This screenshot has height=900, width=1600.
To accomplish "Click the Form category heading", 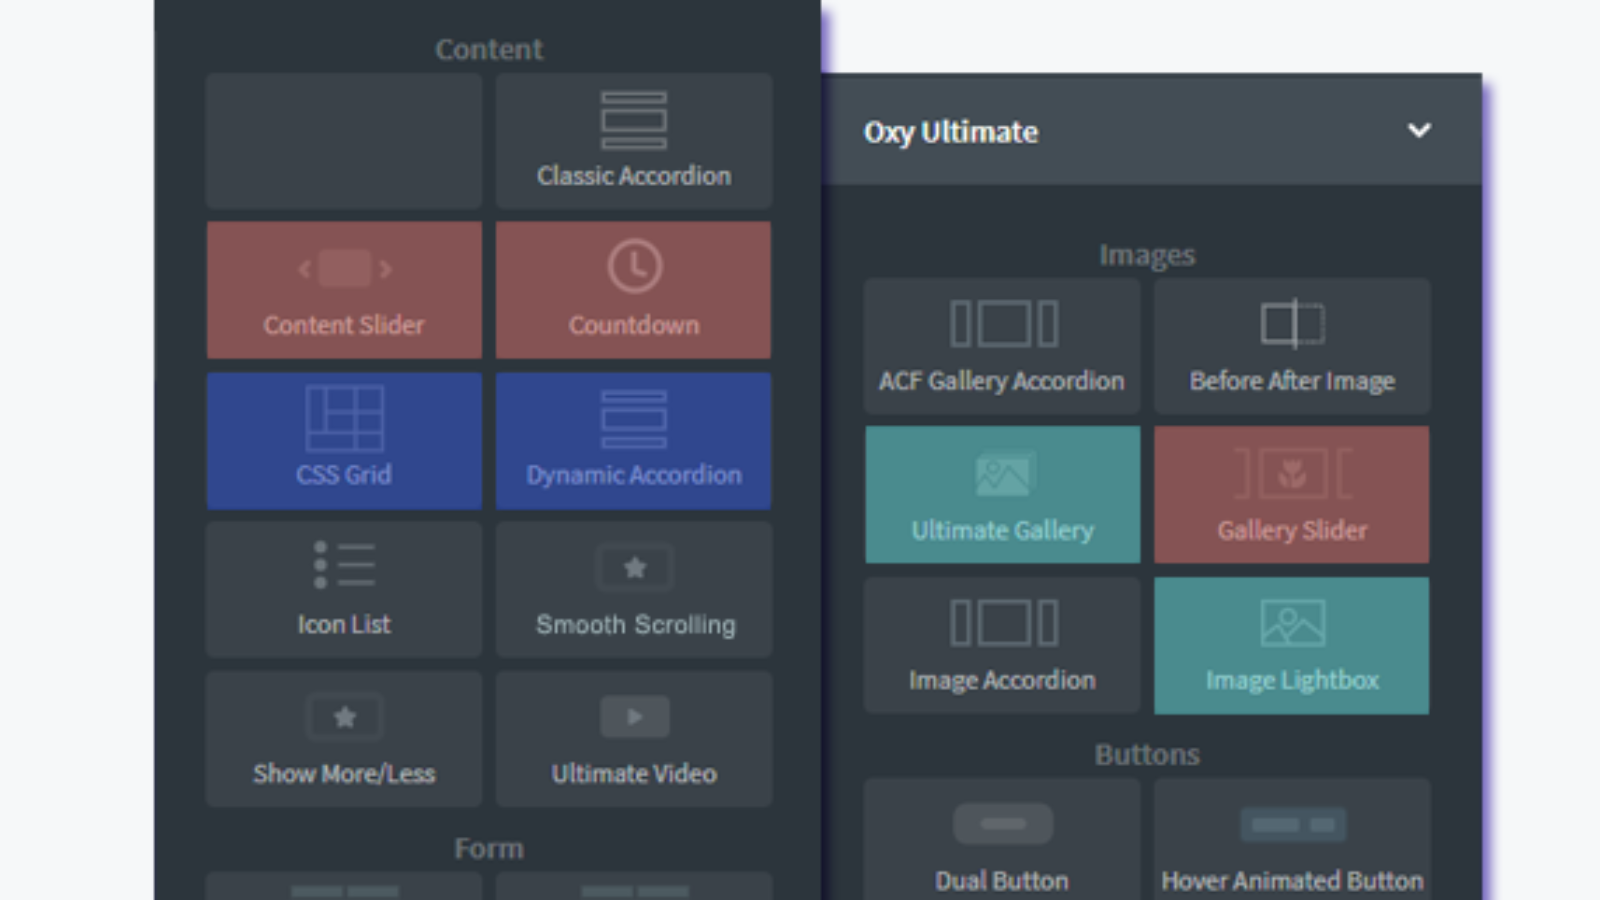I will 489,848.
